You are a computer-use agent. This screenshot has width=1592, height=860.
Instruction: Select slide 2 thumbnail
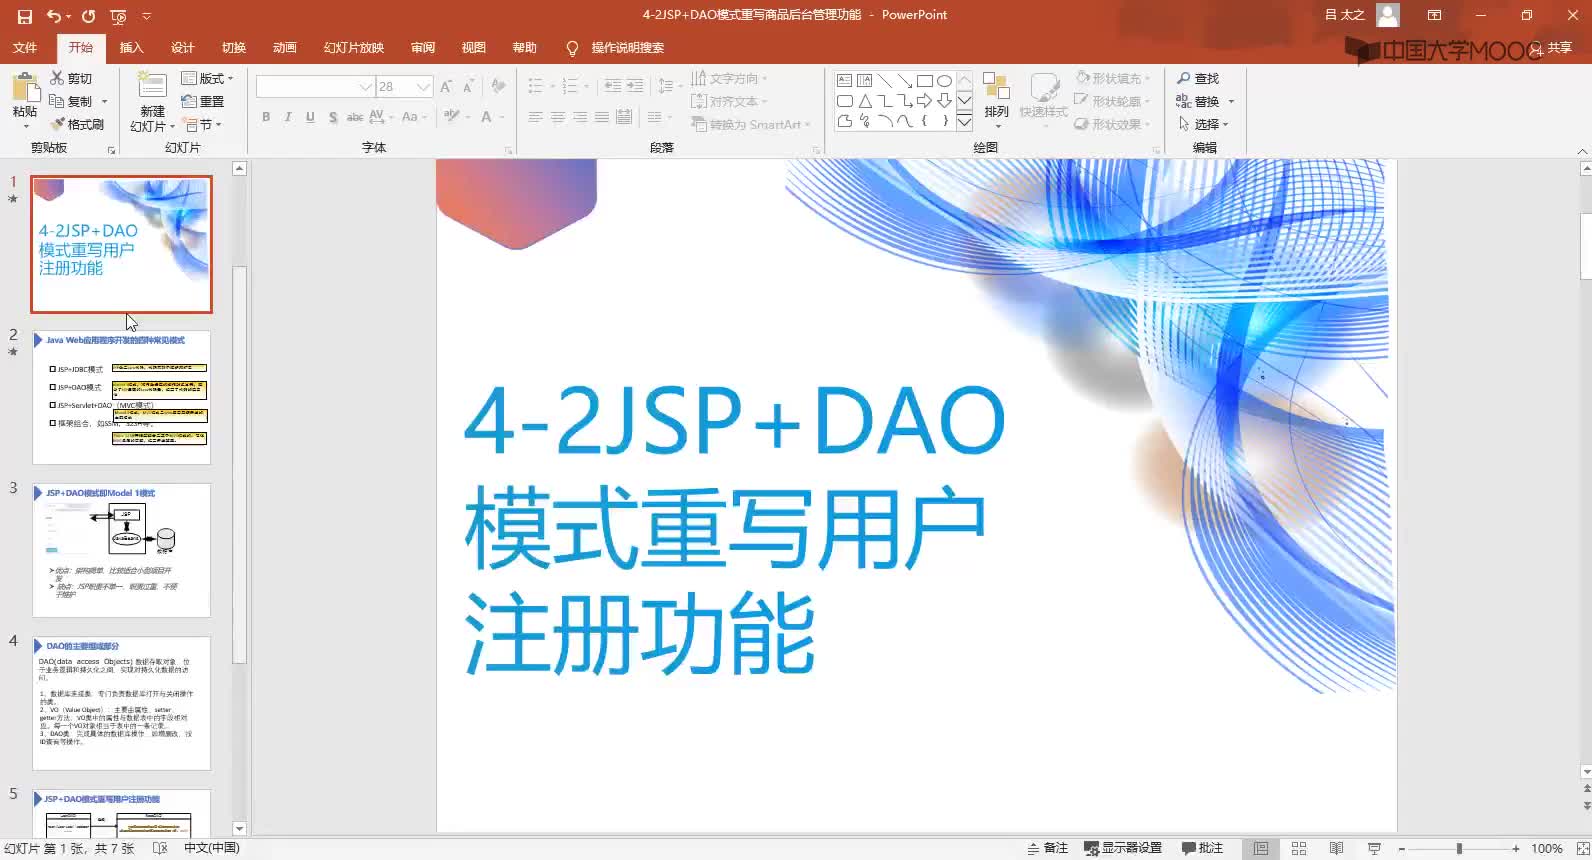tap(121, 397)
